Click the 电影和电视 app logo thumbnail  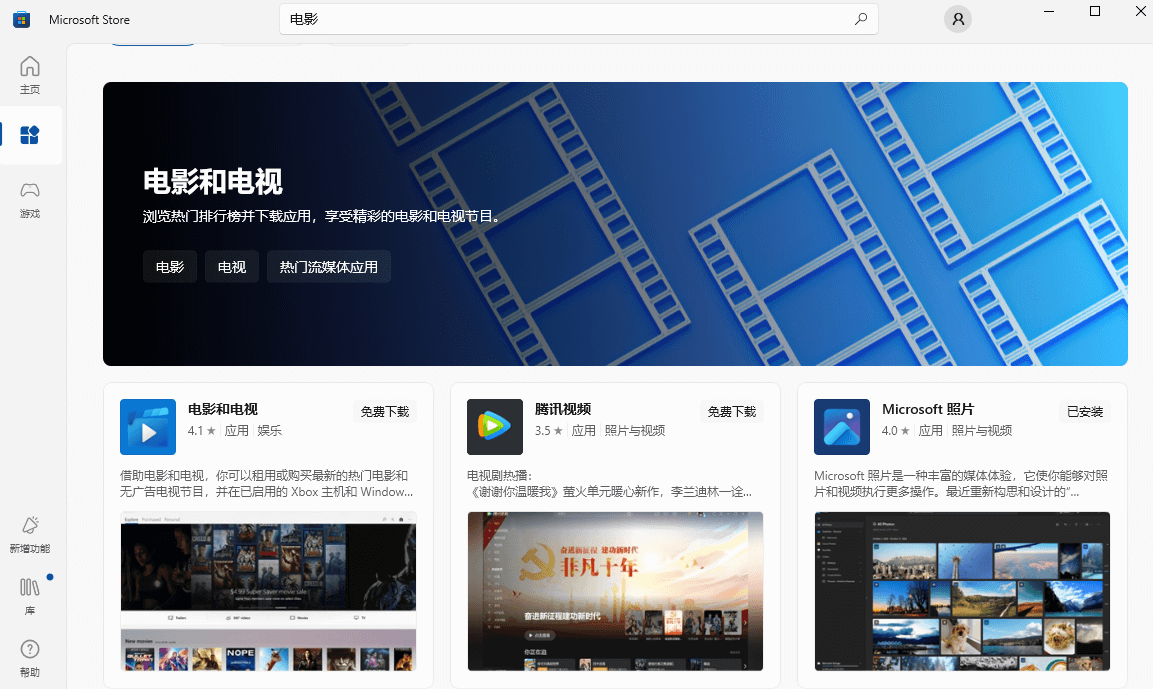147,427
